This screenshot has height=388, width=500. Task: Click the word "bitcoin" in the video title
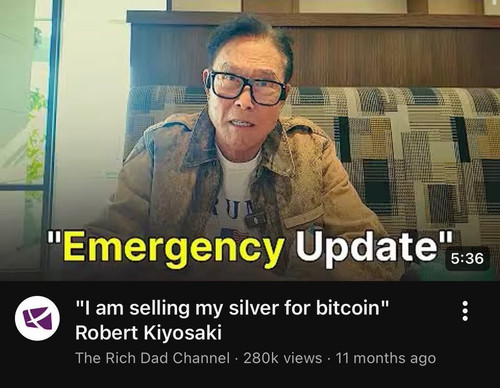click(348, 307)
